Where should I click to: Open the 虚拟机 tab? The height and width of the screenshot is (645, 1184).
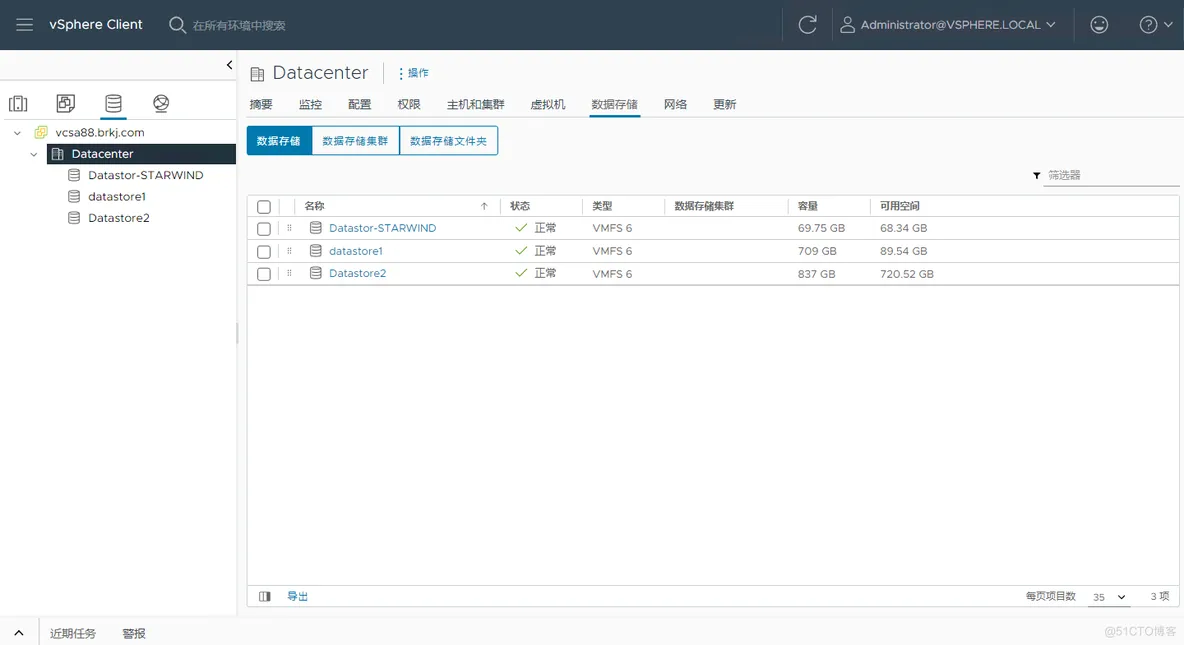(547, 104)
